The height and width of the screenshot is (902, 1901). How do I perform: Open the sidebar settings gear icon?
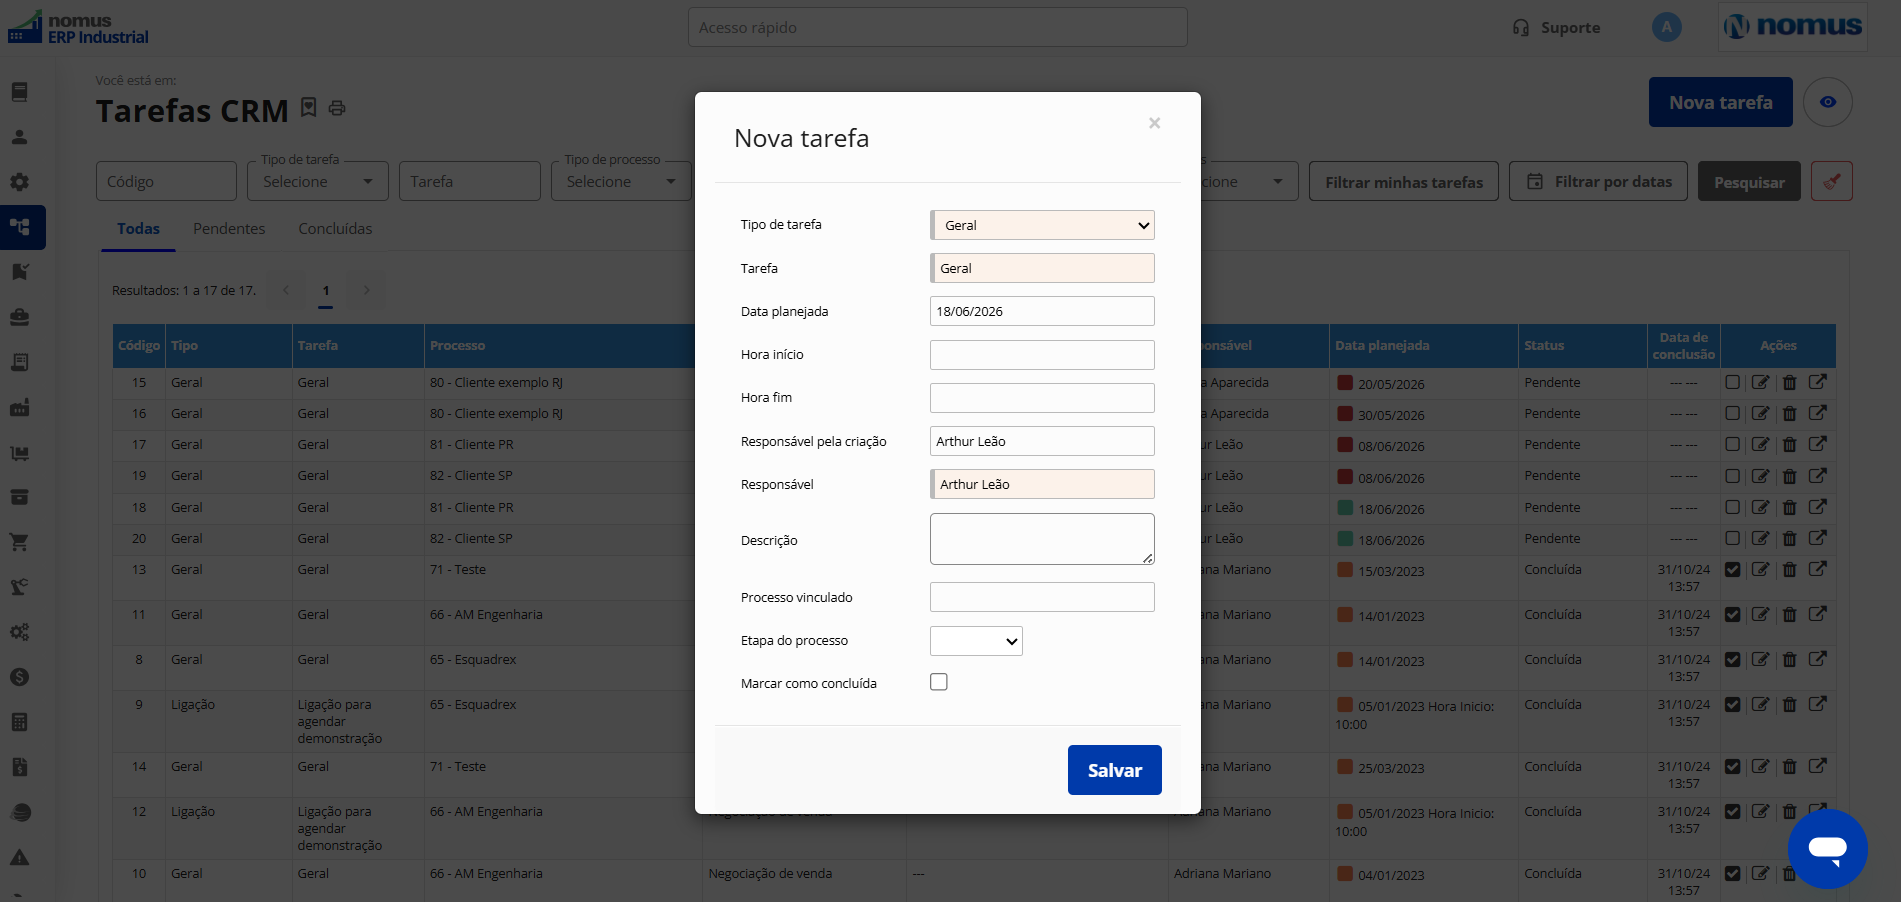point(19,182)
